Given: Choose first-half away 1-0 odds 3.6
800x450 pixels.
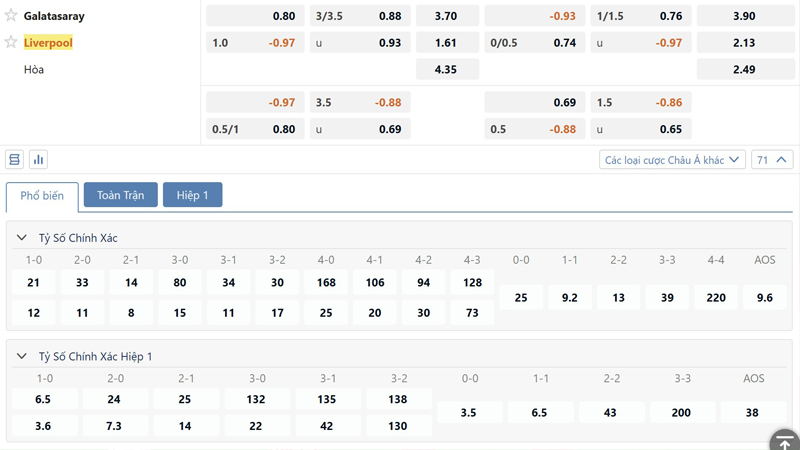Looking at the screenshot, I should [x=44, y=426].
